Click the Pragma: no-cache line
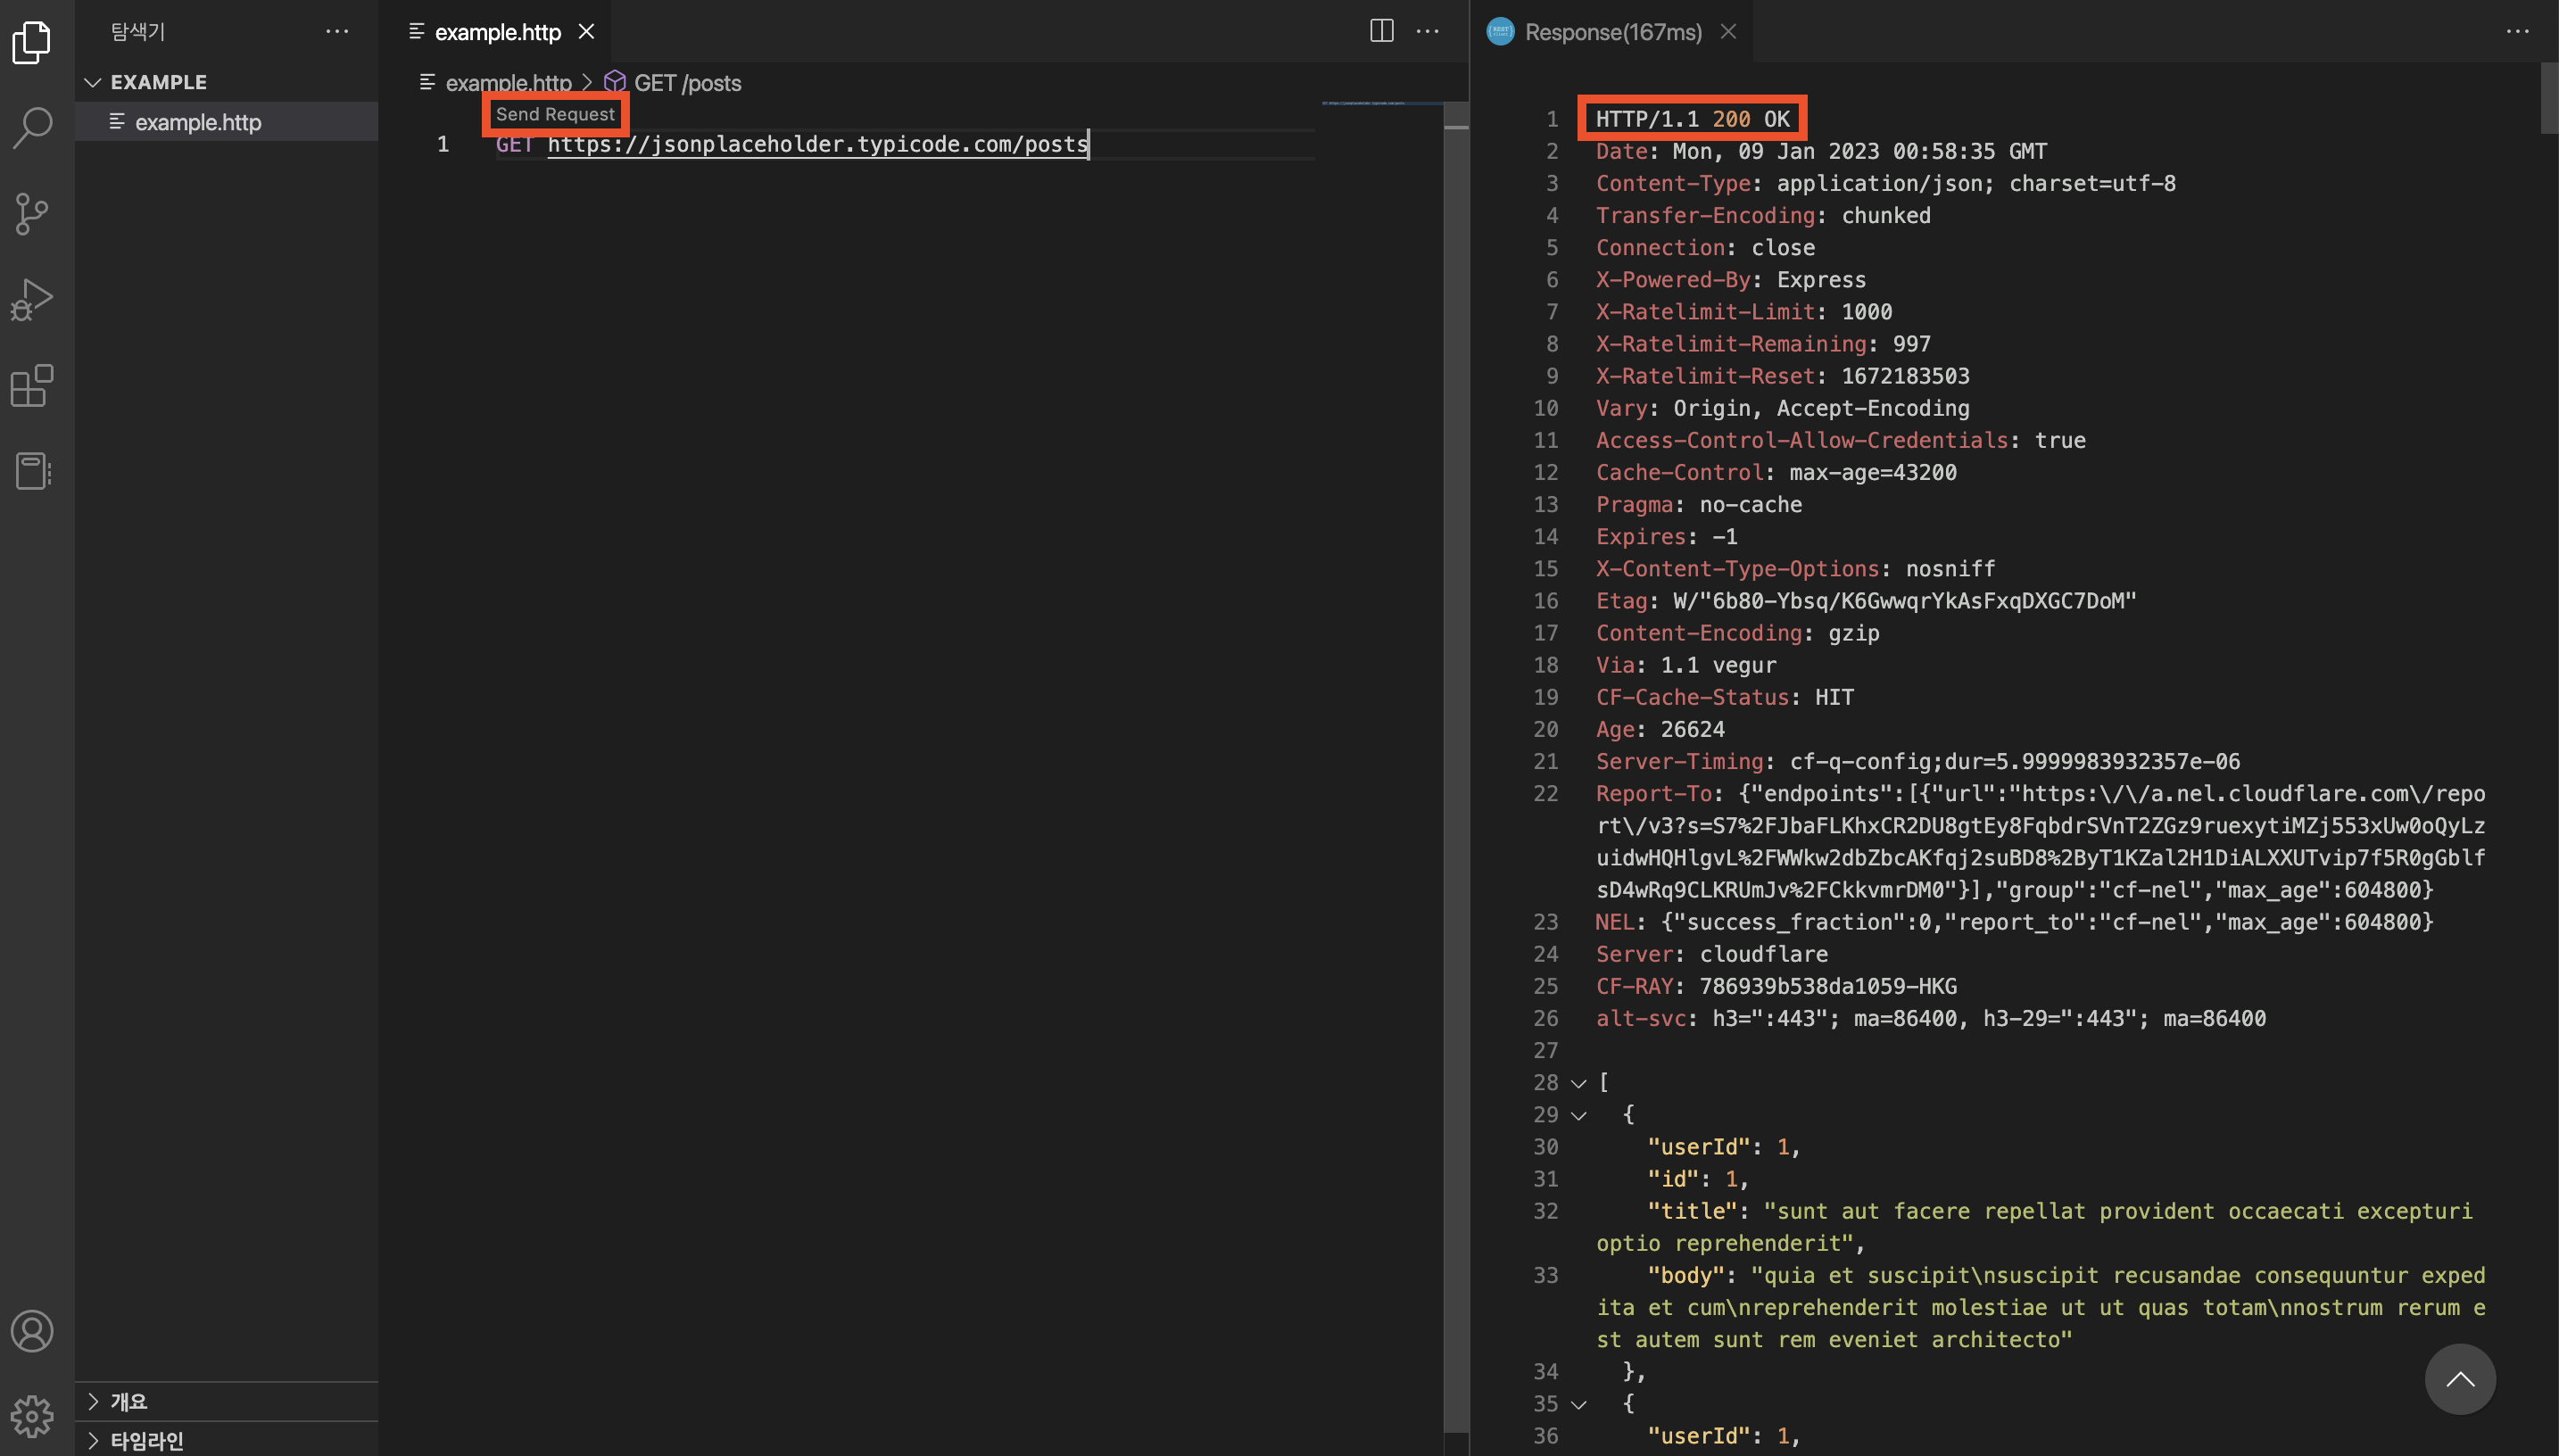This screenshot has height=1456, width=2559. click(1698, 504)
